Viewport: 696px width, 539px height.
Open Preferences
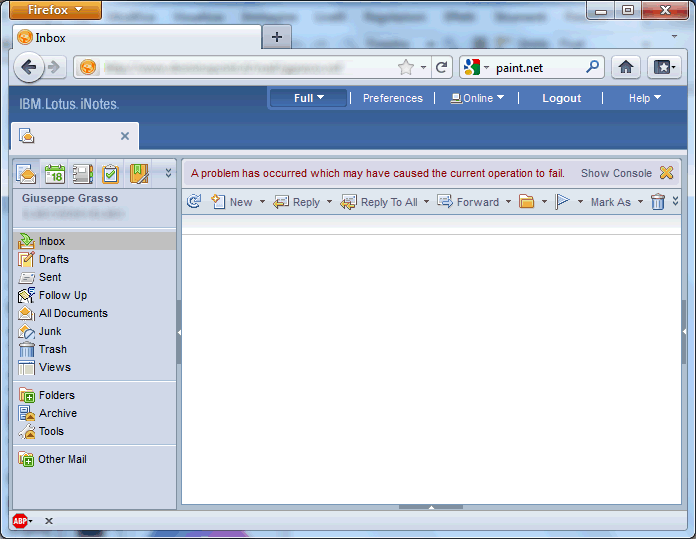tap(393, 98)
